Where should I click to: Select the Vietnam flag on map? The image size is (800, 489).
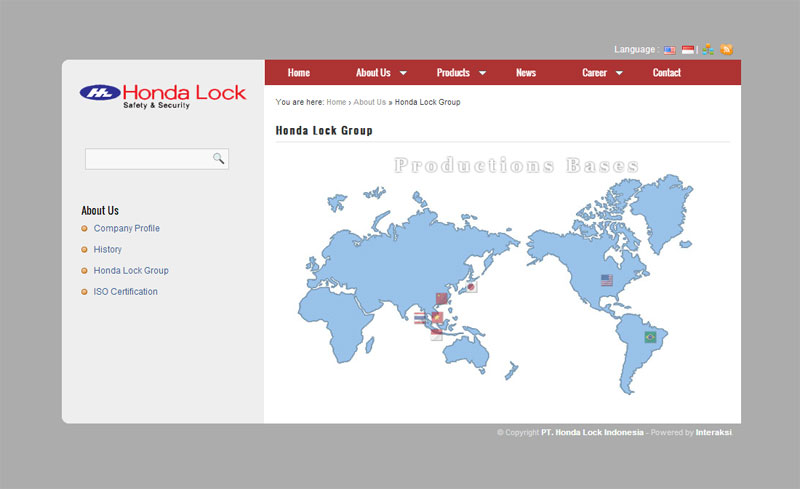pyautogui.click(x=437, y=318)
